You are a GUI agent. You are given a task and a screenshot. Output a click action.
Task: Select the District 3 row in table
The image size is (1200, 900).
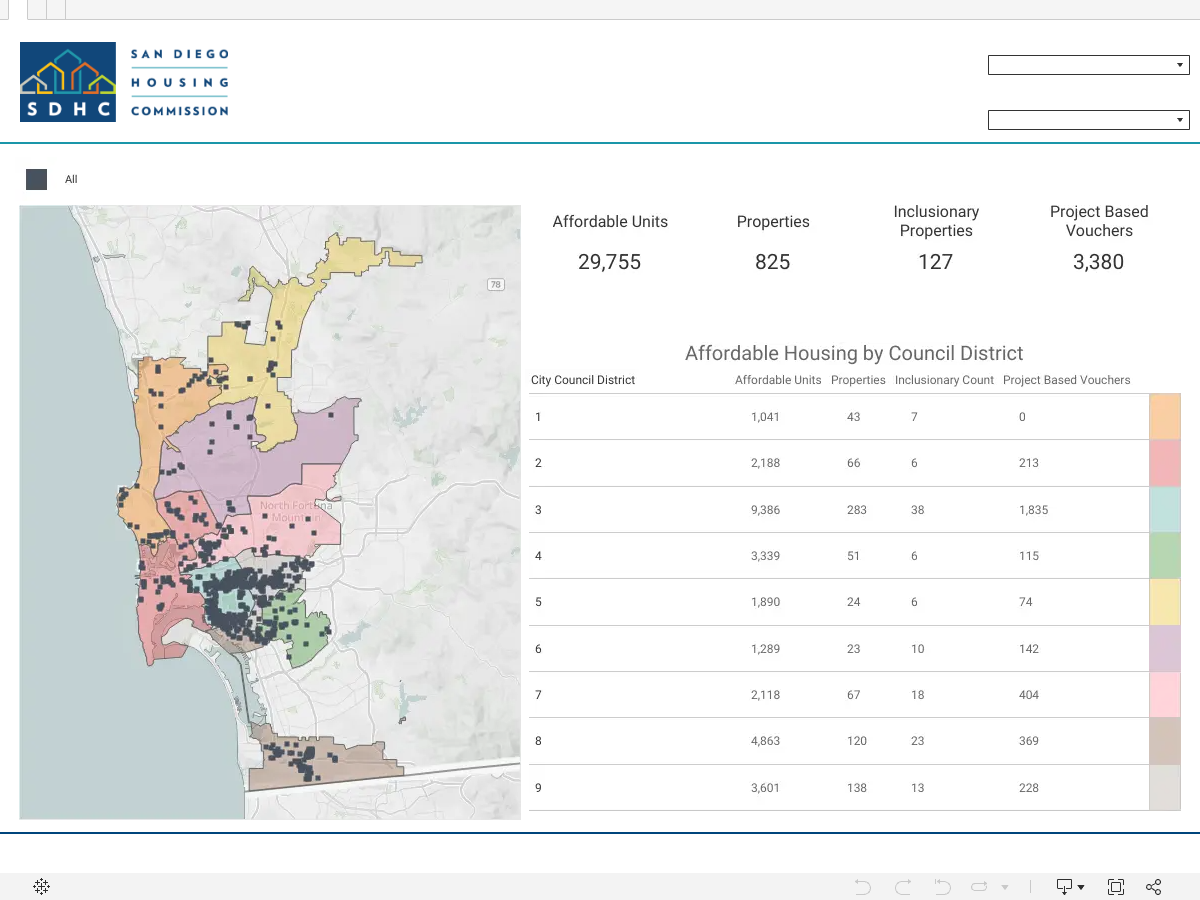(x=839, y=510)
